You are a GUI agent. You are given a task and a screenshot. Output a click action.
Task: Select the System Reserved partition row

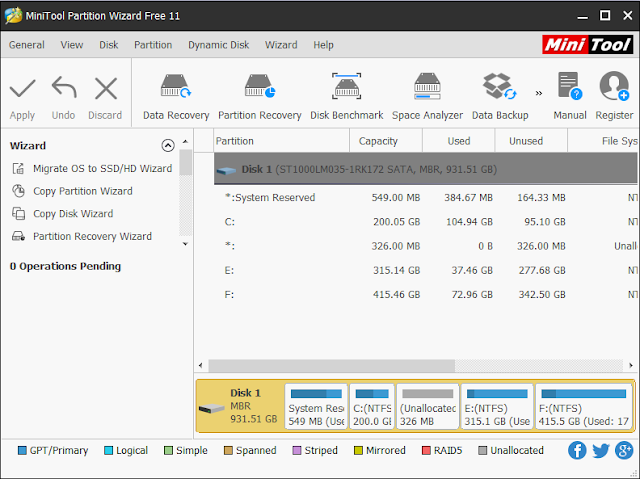click(426, 197)
